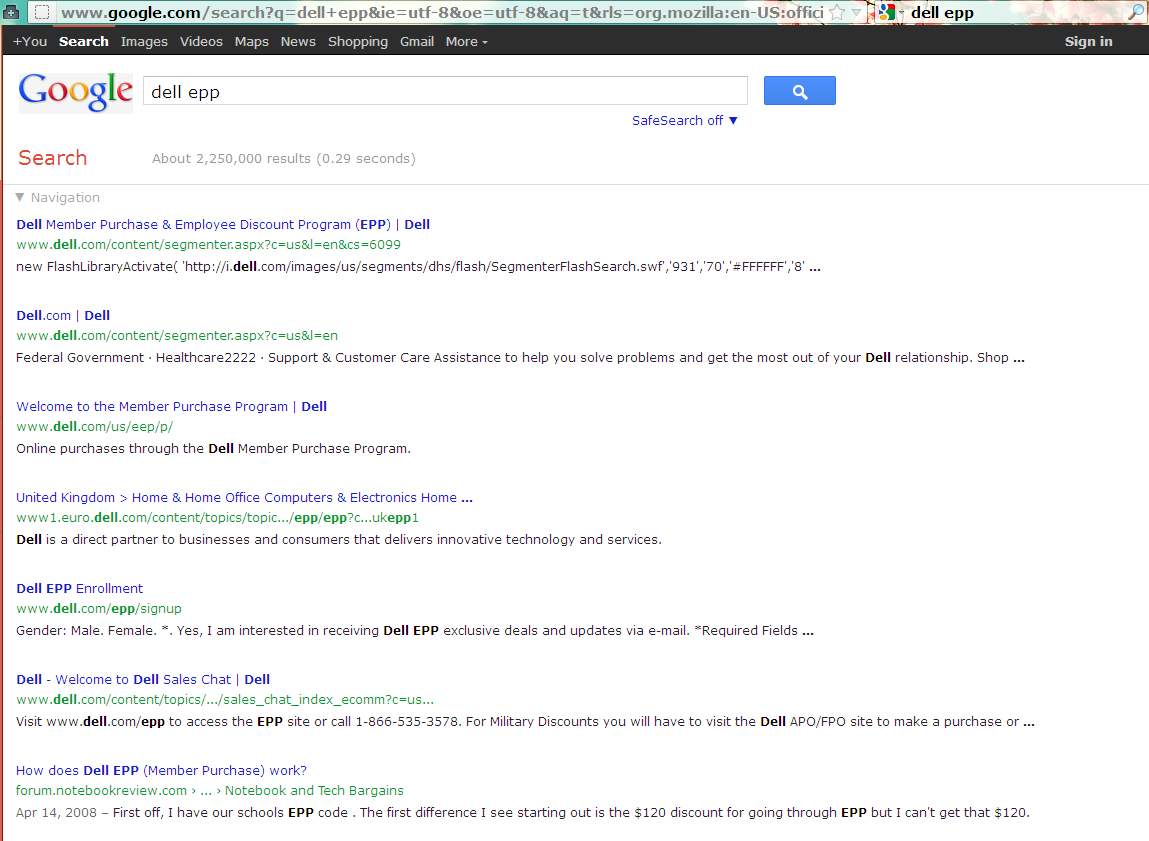
Task: Open the Images tab
Action: pyautogui.click(x=144, y=41)
